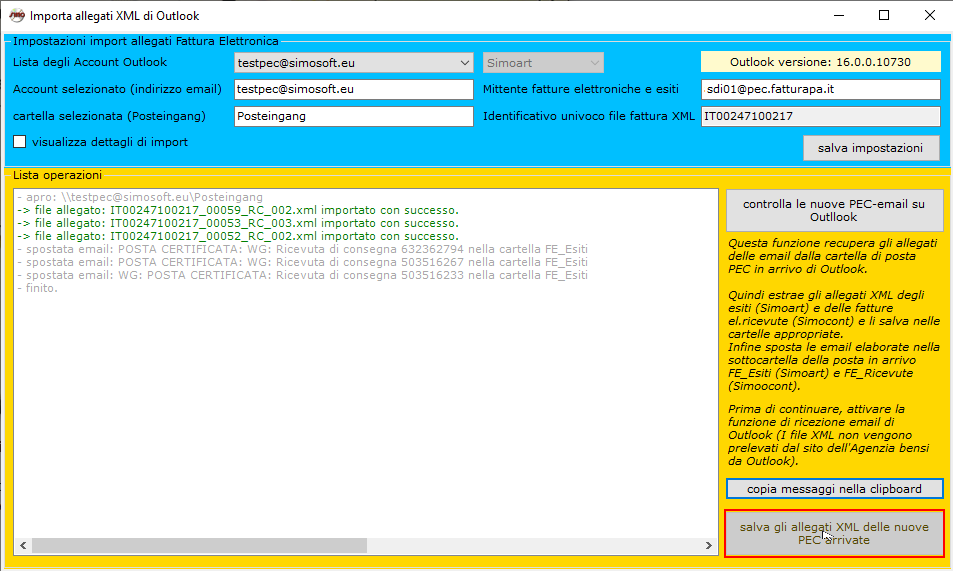The image size is (953, 571).
Task: Click the operations list scrollbar left arrow
Action: click(23, 546)
